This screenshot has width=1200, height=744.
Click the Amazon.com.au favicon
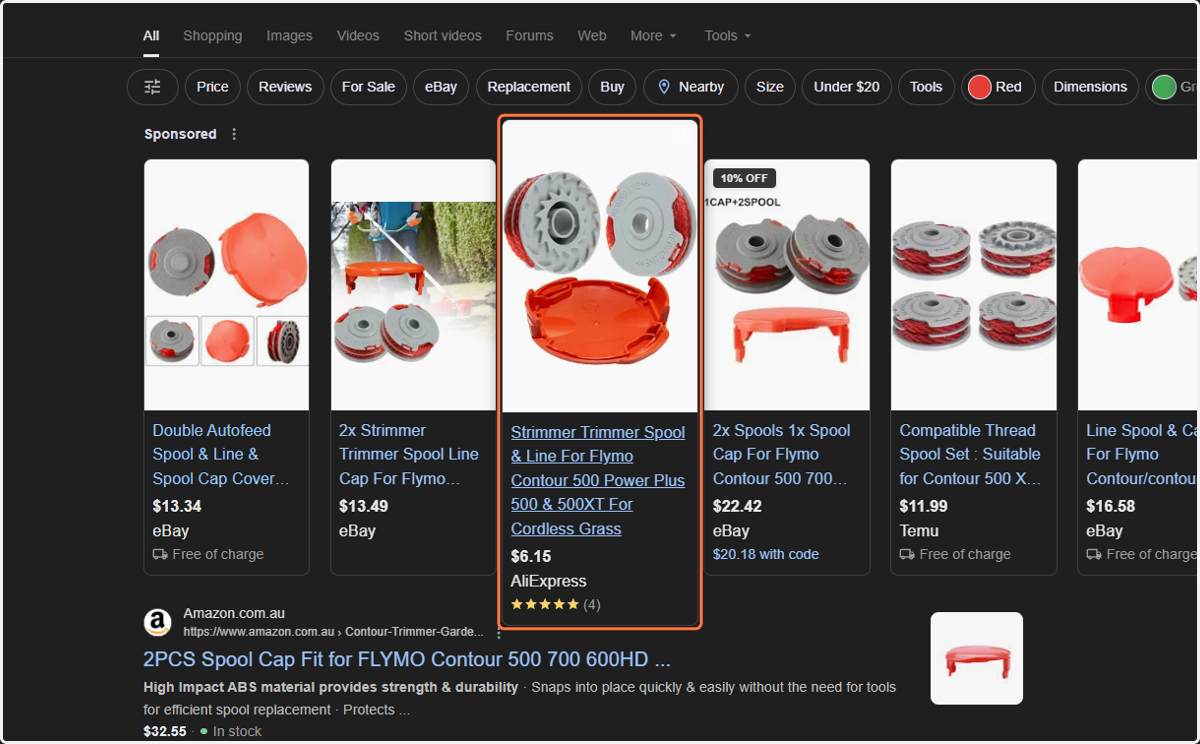pos(157,623)
